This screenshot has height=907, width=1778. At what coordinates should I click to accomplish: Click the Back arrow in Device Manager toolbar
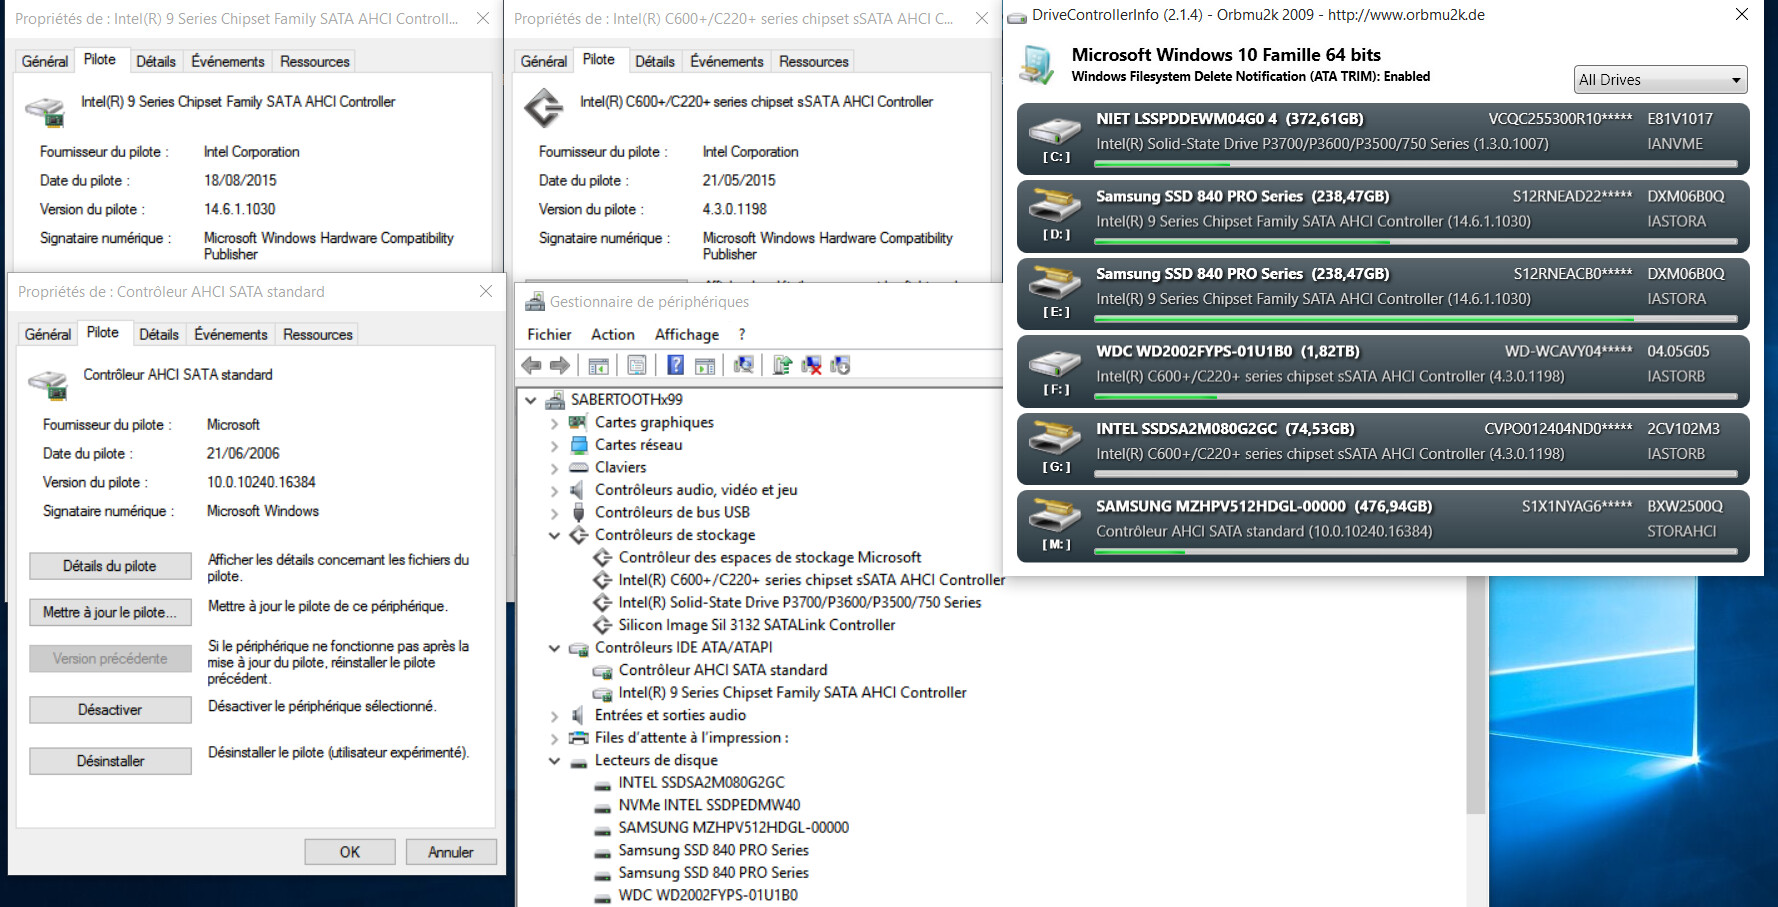click(x=532, y=366)
